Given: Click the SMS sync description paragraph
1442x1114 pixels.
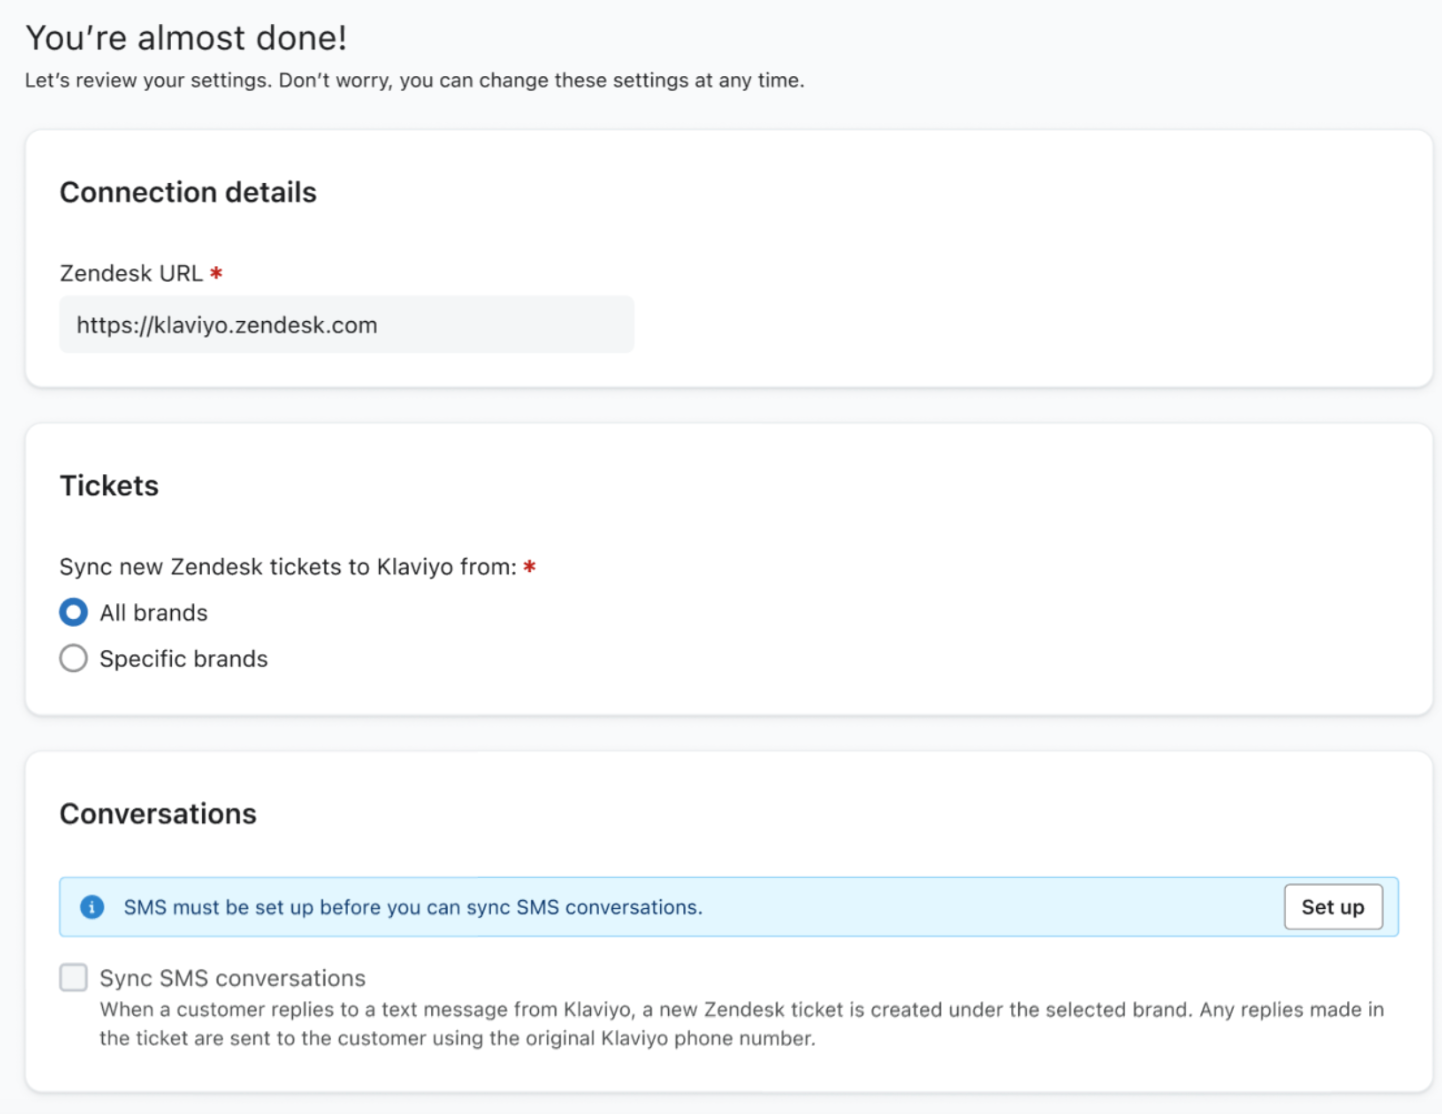Looking at the screenshot, I should 740,1024.
